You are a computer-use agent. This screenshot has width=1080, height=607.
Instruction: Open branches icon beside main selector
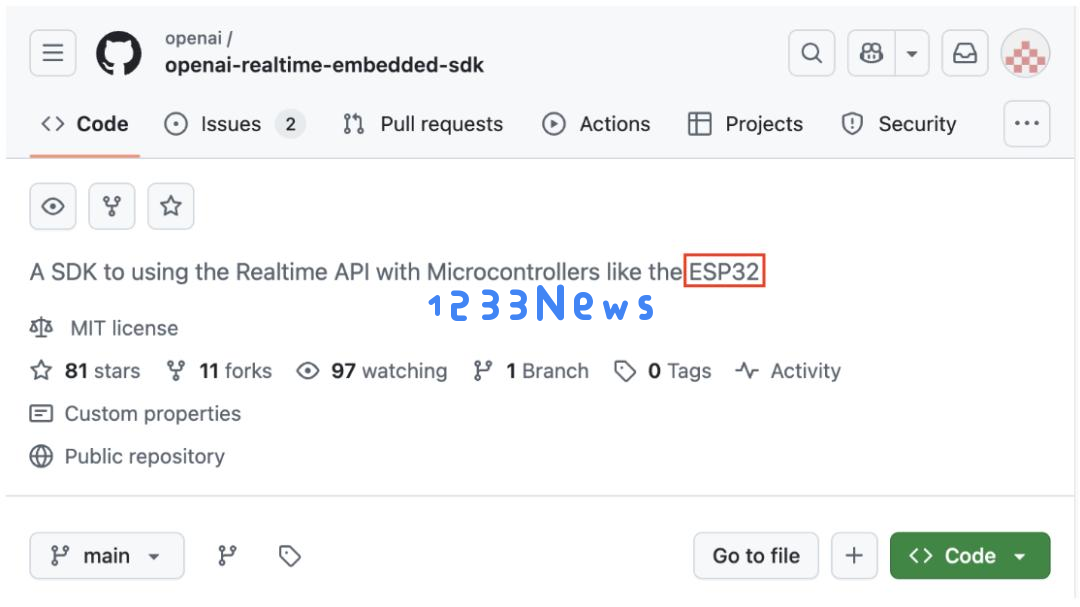tap(227, 555)
